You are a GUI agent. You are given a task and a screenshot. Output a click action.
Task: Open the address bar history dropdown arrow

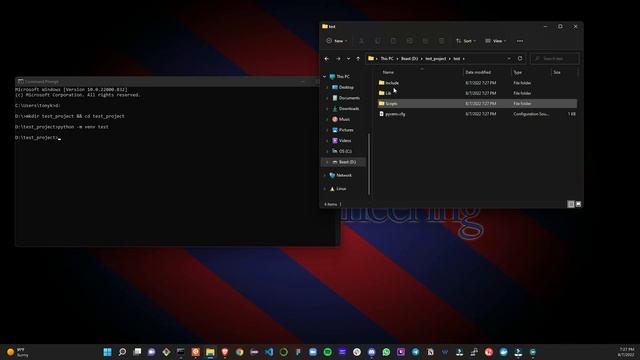point(509,59)
